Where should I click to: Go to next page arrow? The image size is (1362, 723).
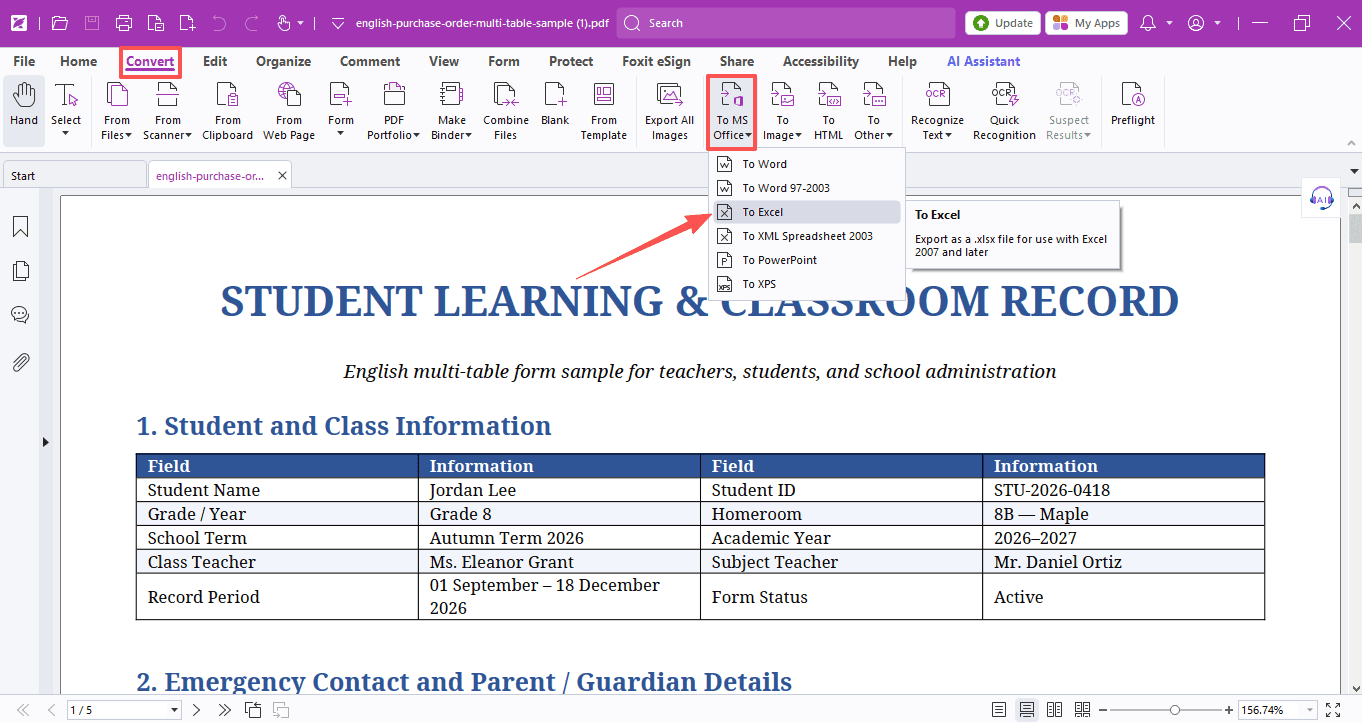pos(197,710)
